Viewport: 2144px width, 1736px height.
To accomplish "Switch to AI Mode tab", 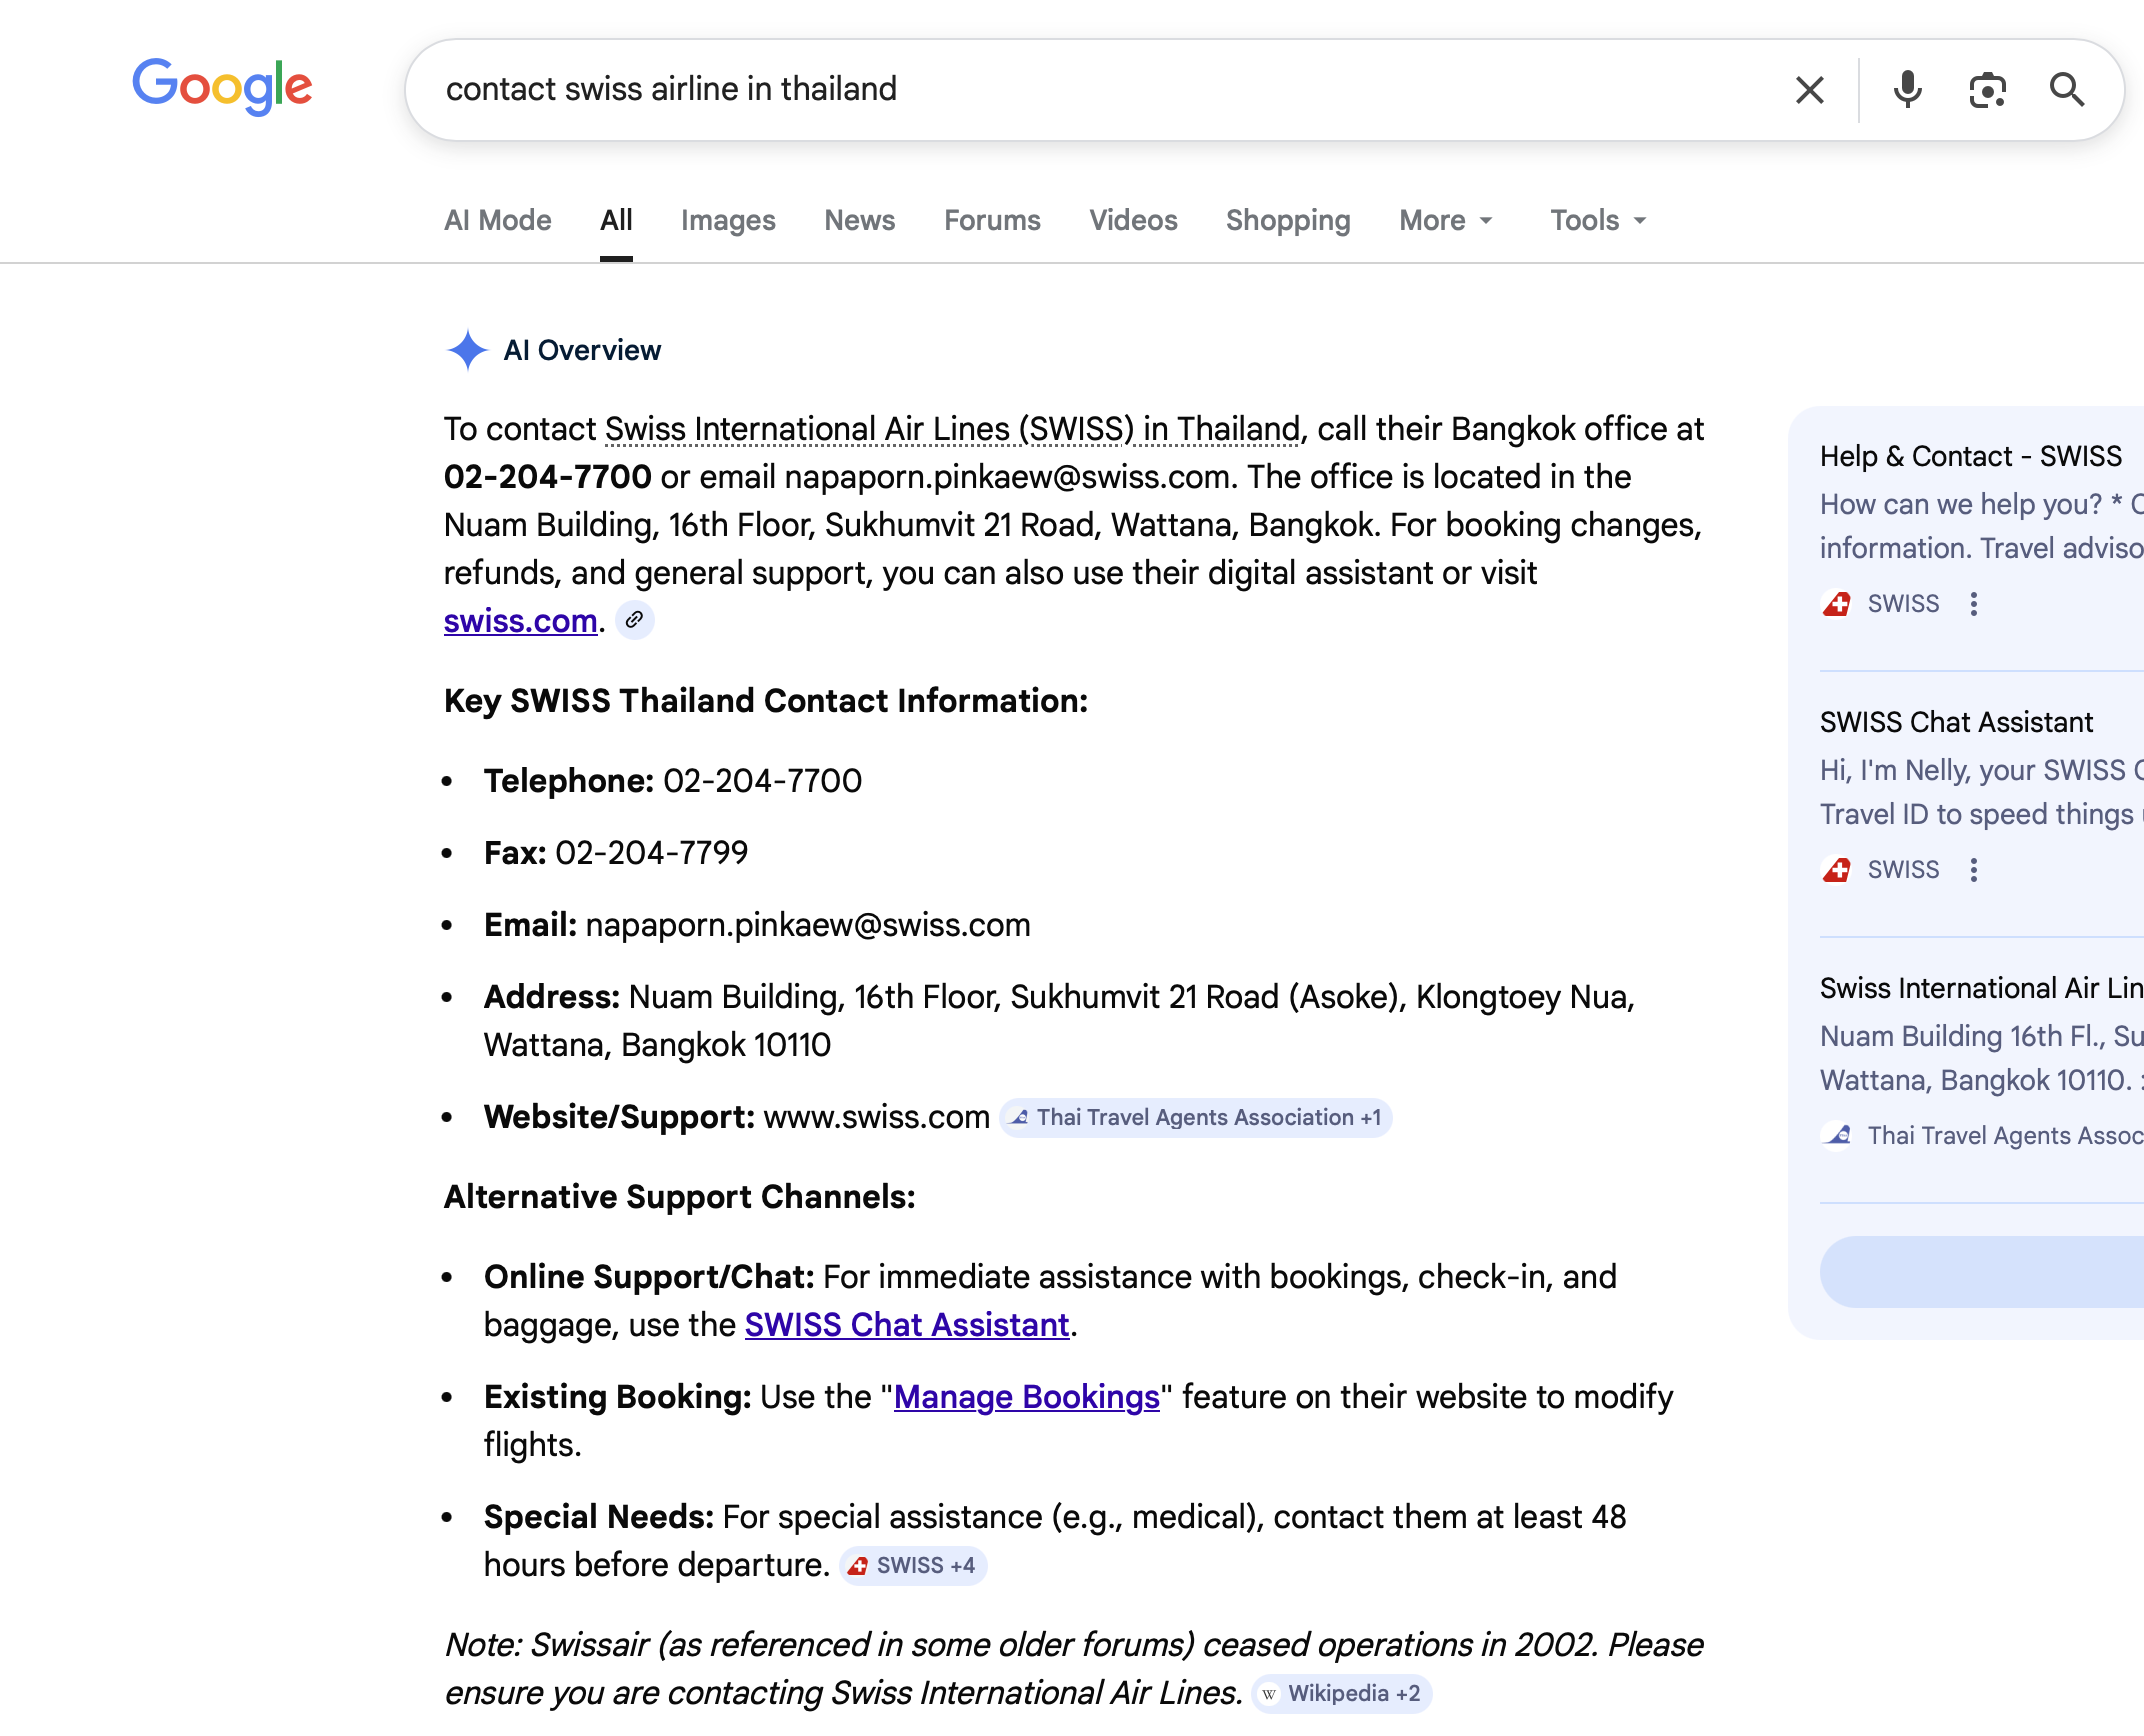I will 497,220.
